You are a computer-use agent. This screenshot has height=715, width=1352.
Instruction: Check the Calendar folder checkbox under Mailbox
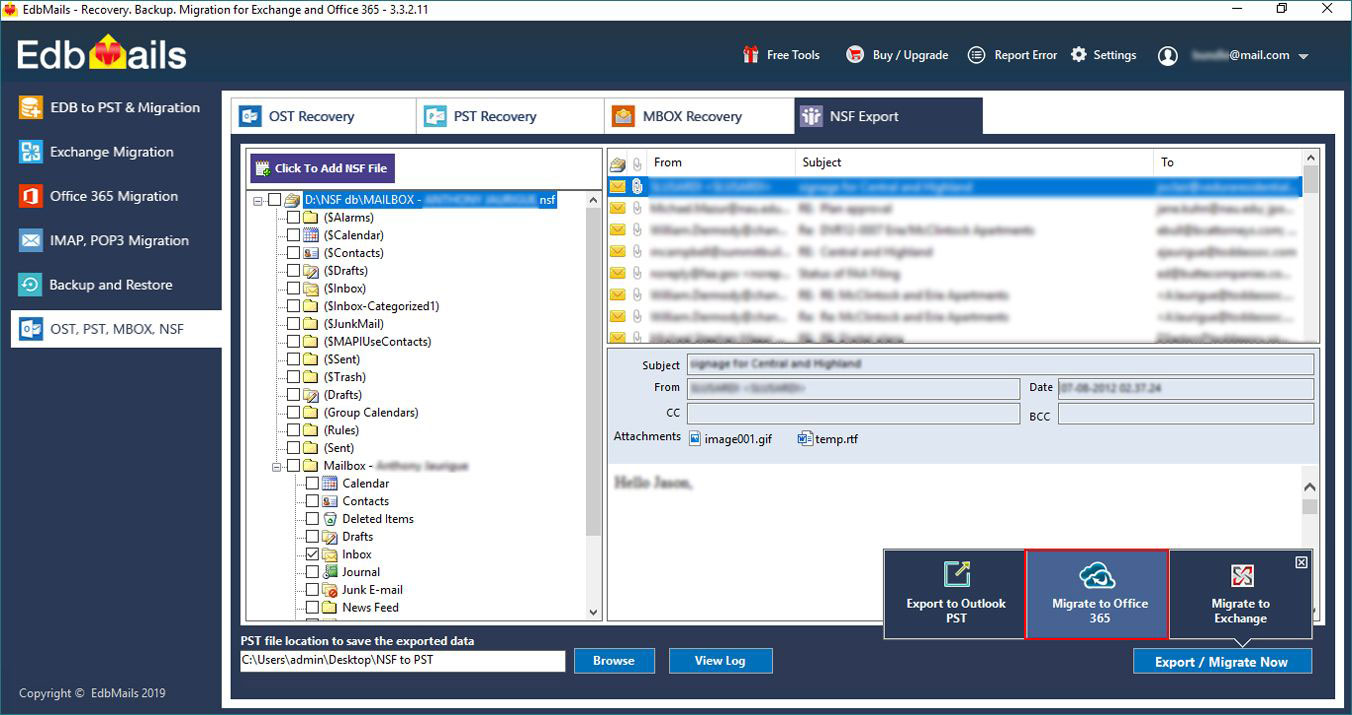tap(312, 483)
